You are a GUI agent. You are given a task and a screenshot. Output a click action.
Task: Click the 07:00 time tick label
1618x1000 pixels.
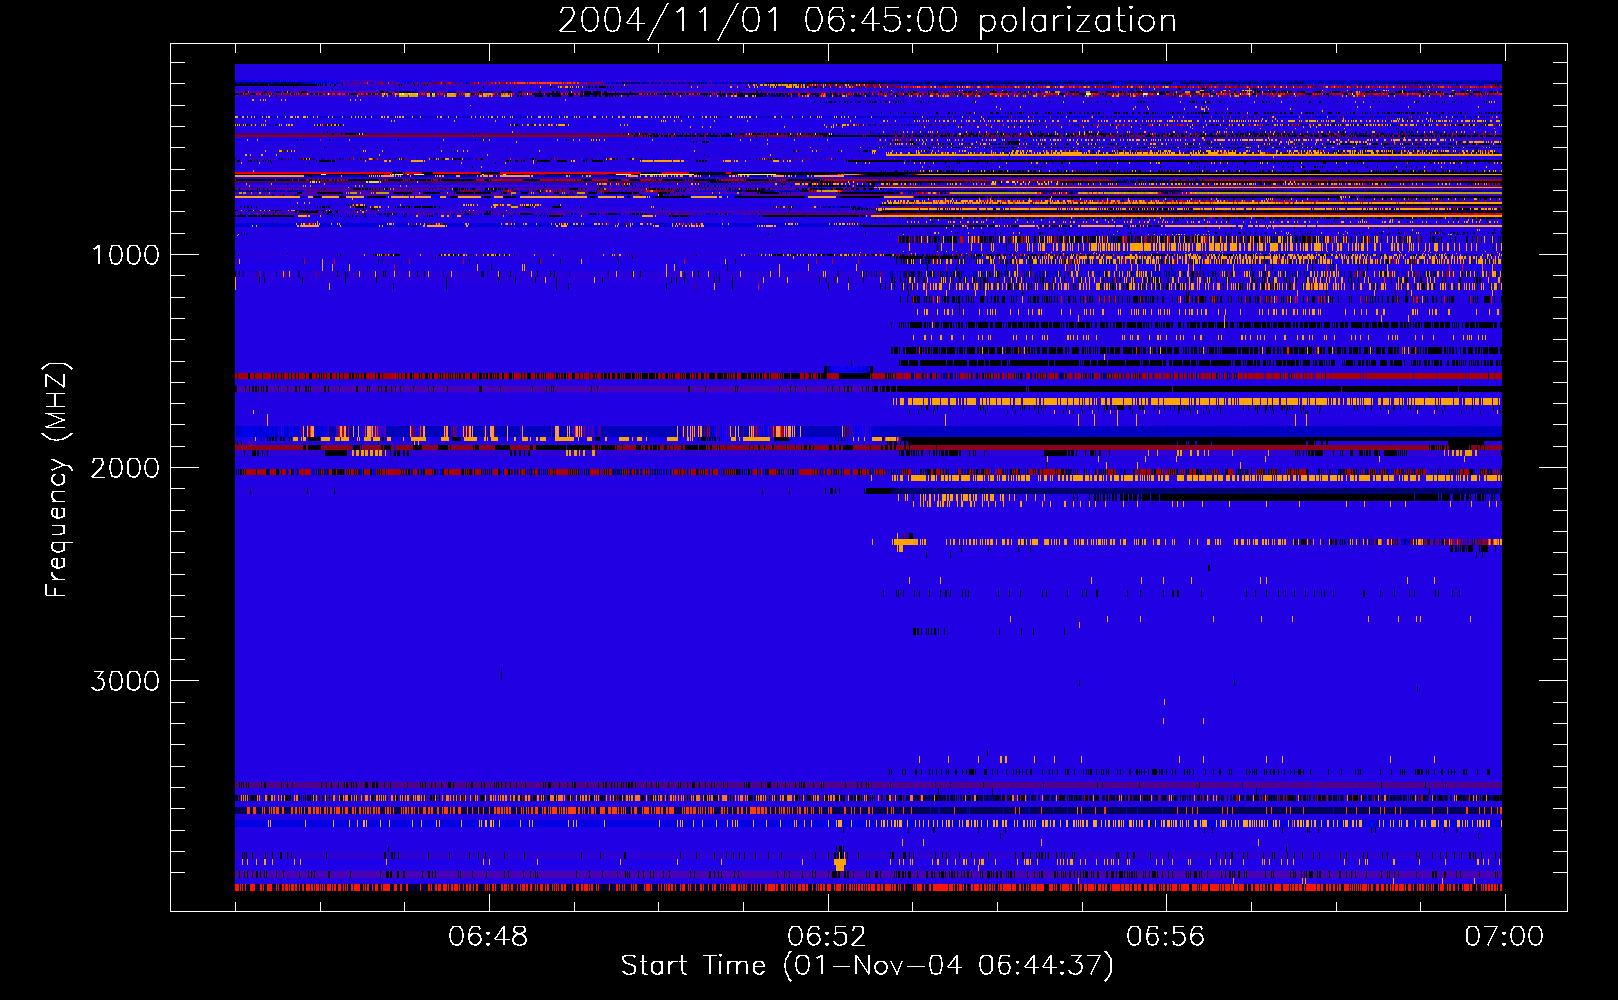[x=1504, y=937]
